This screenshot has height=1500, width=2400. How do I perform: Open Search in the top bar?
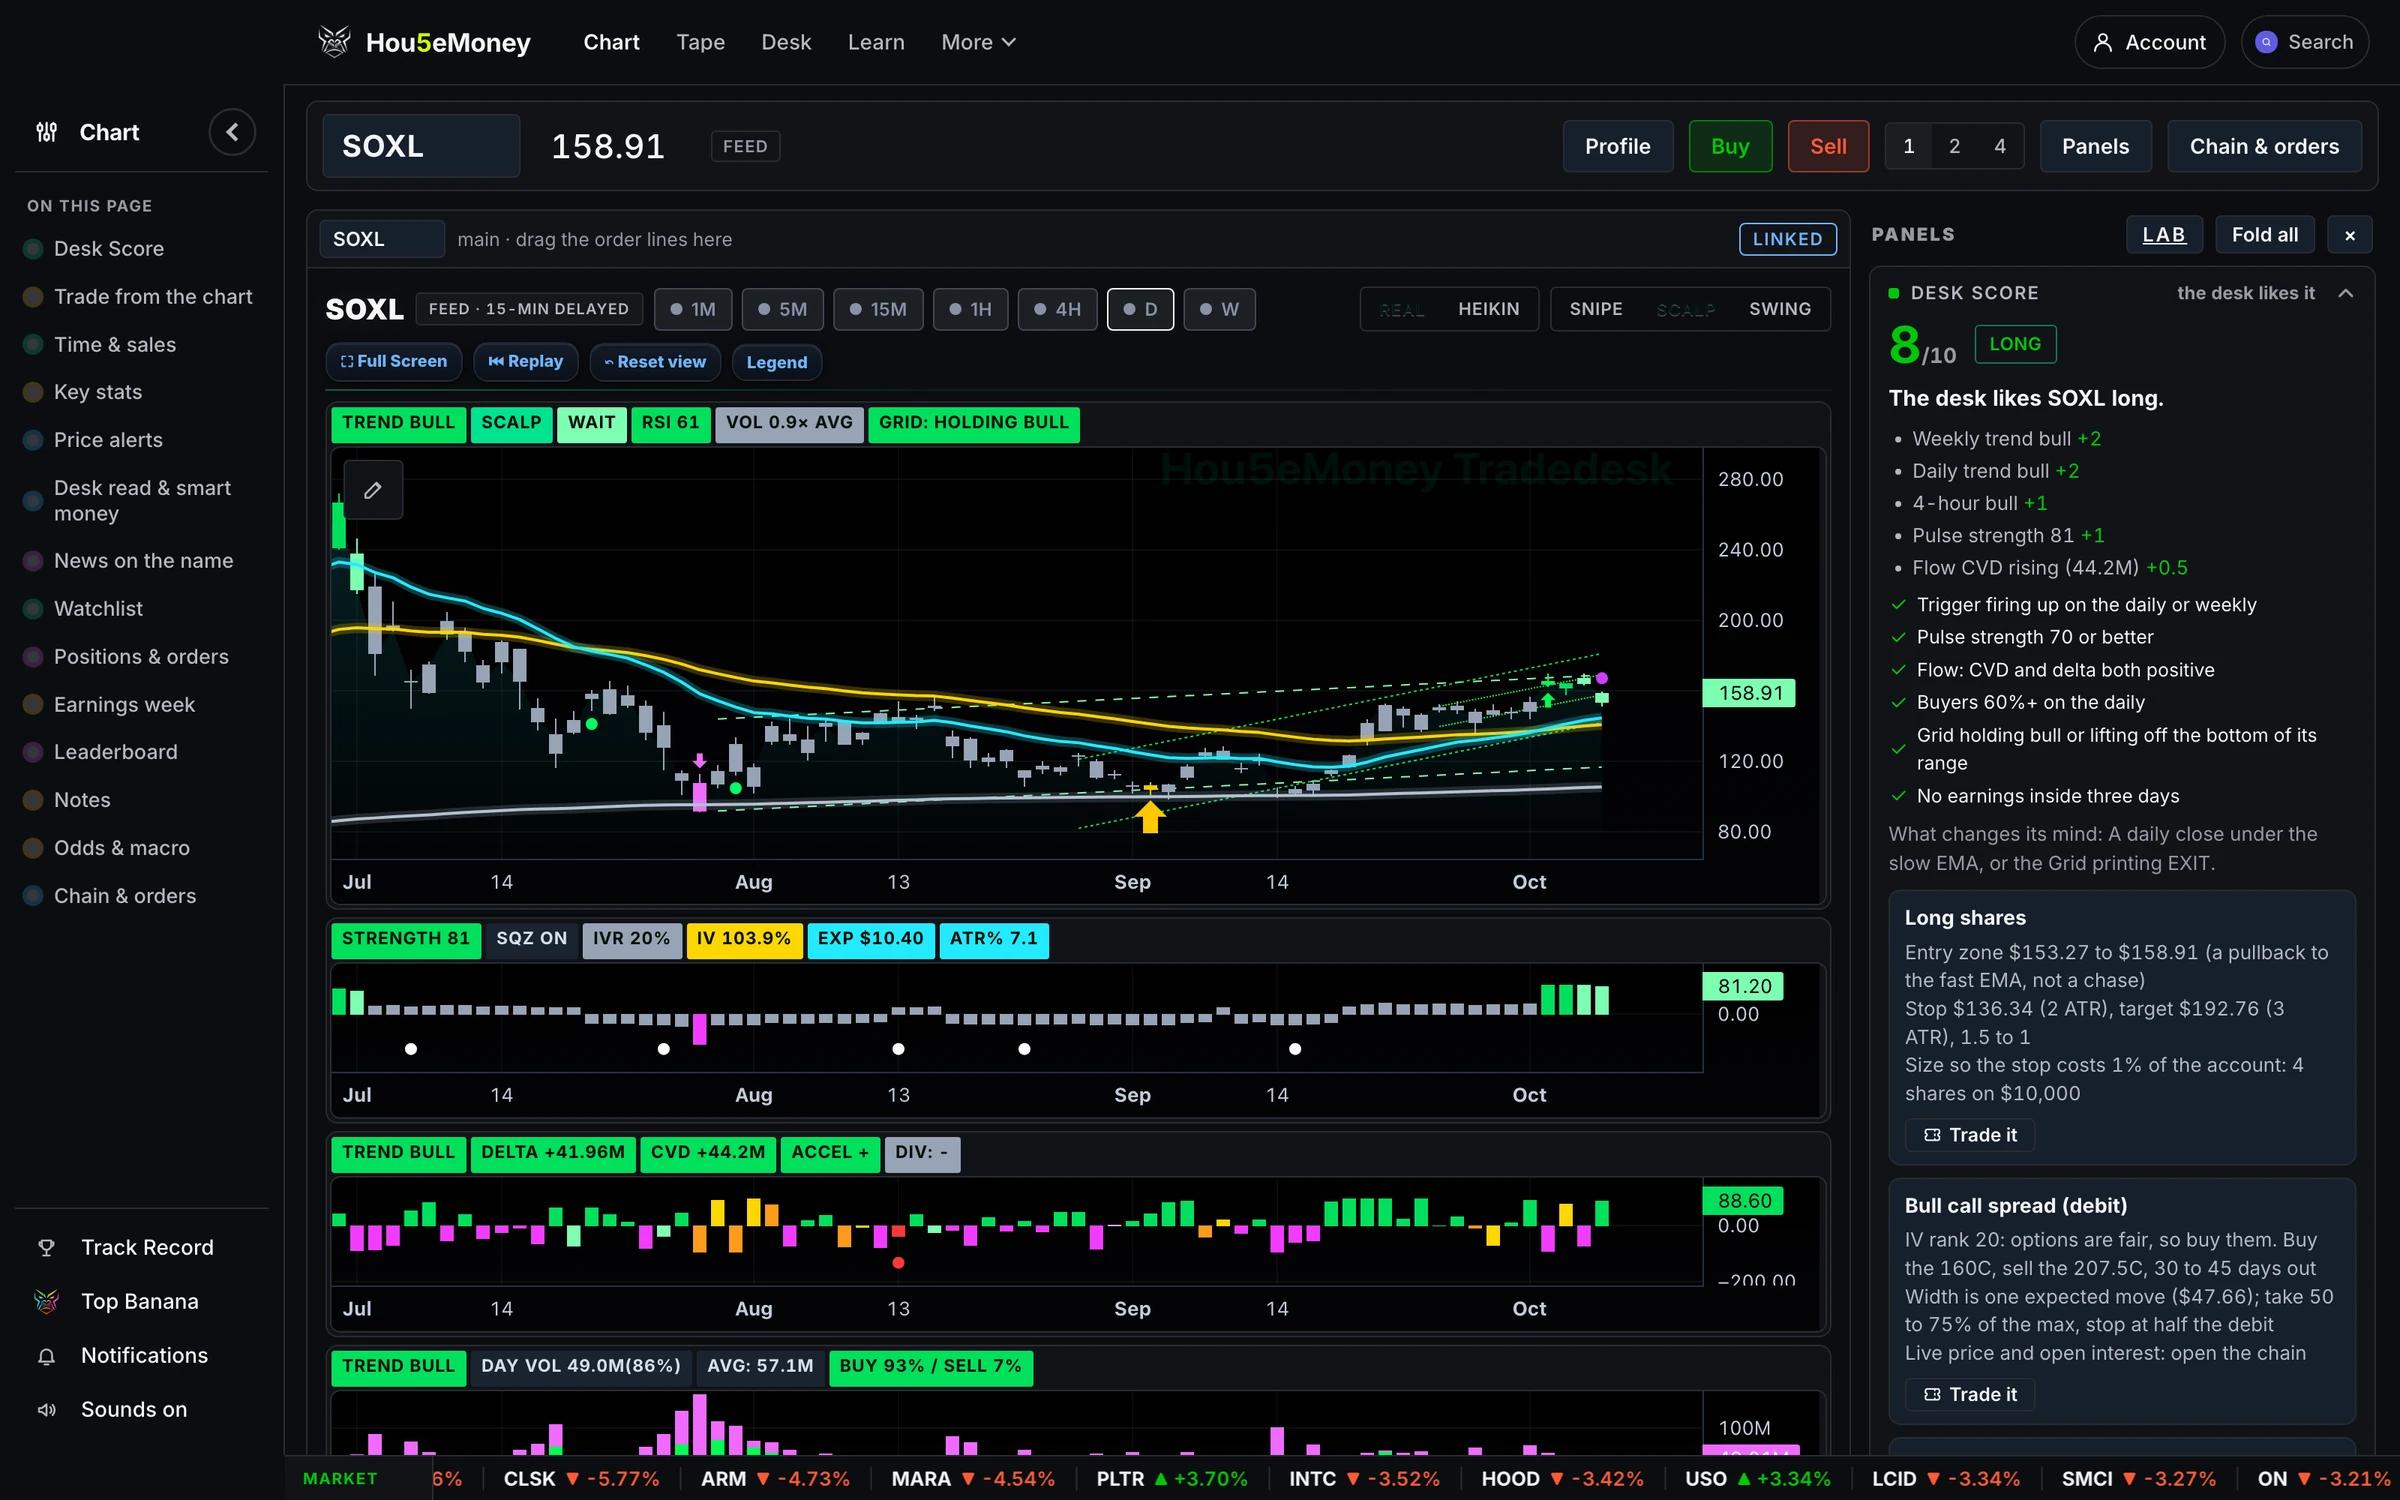pyautogui.click(x=2304, y=42)
